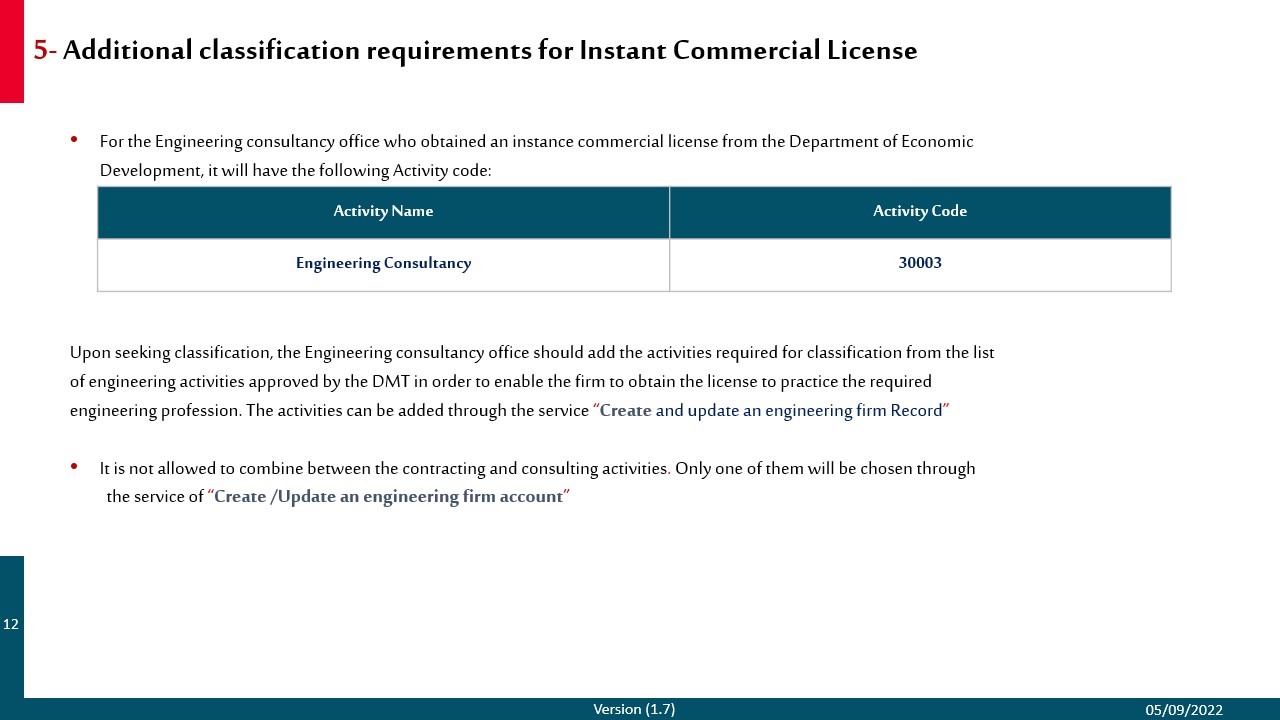Click the first red bullet point marker

click(x=74, y=140)
